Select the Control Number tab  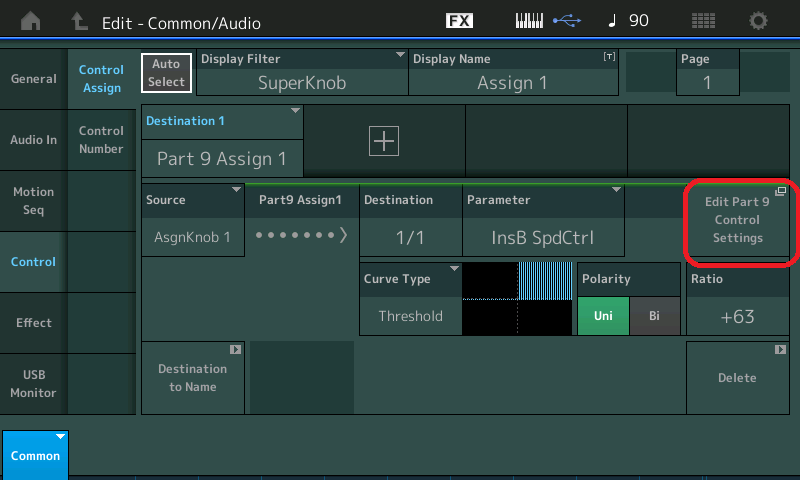[x=101, y=140]
